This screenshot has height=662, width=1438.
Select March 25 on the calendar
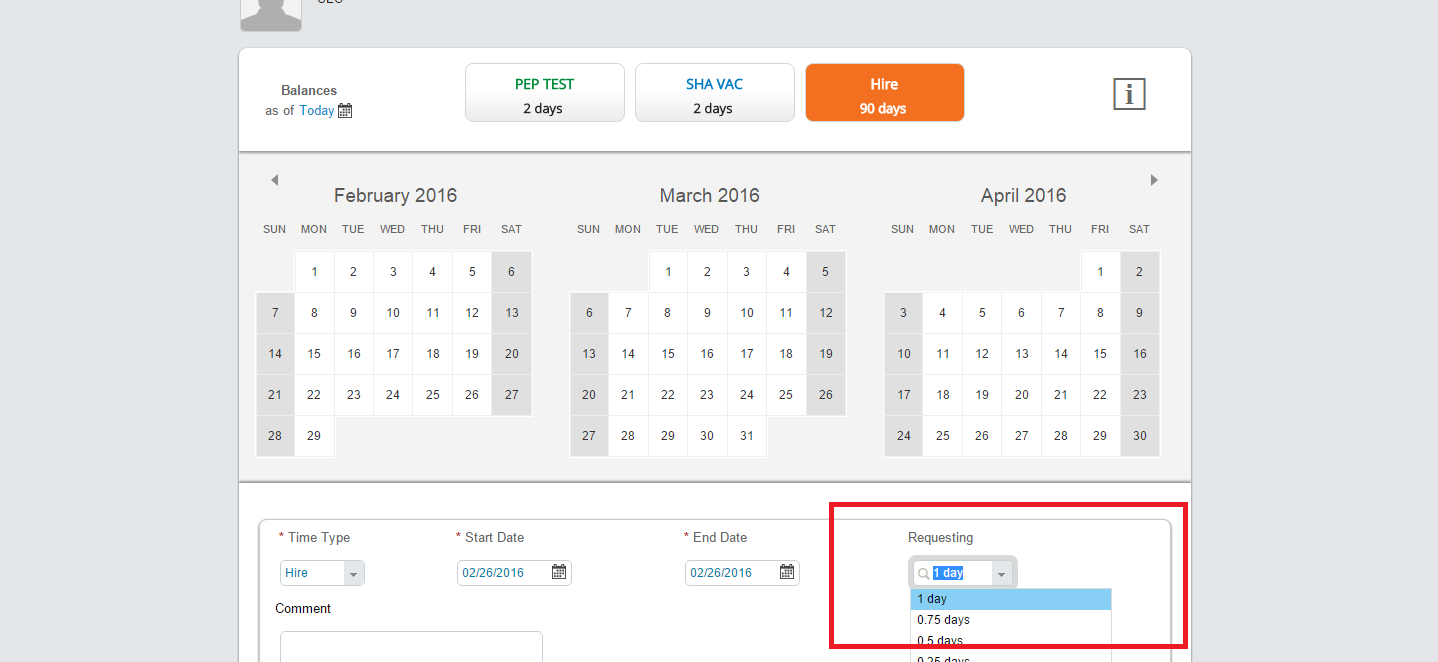coord(786,395)
